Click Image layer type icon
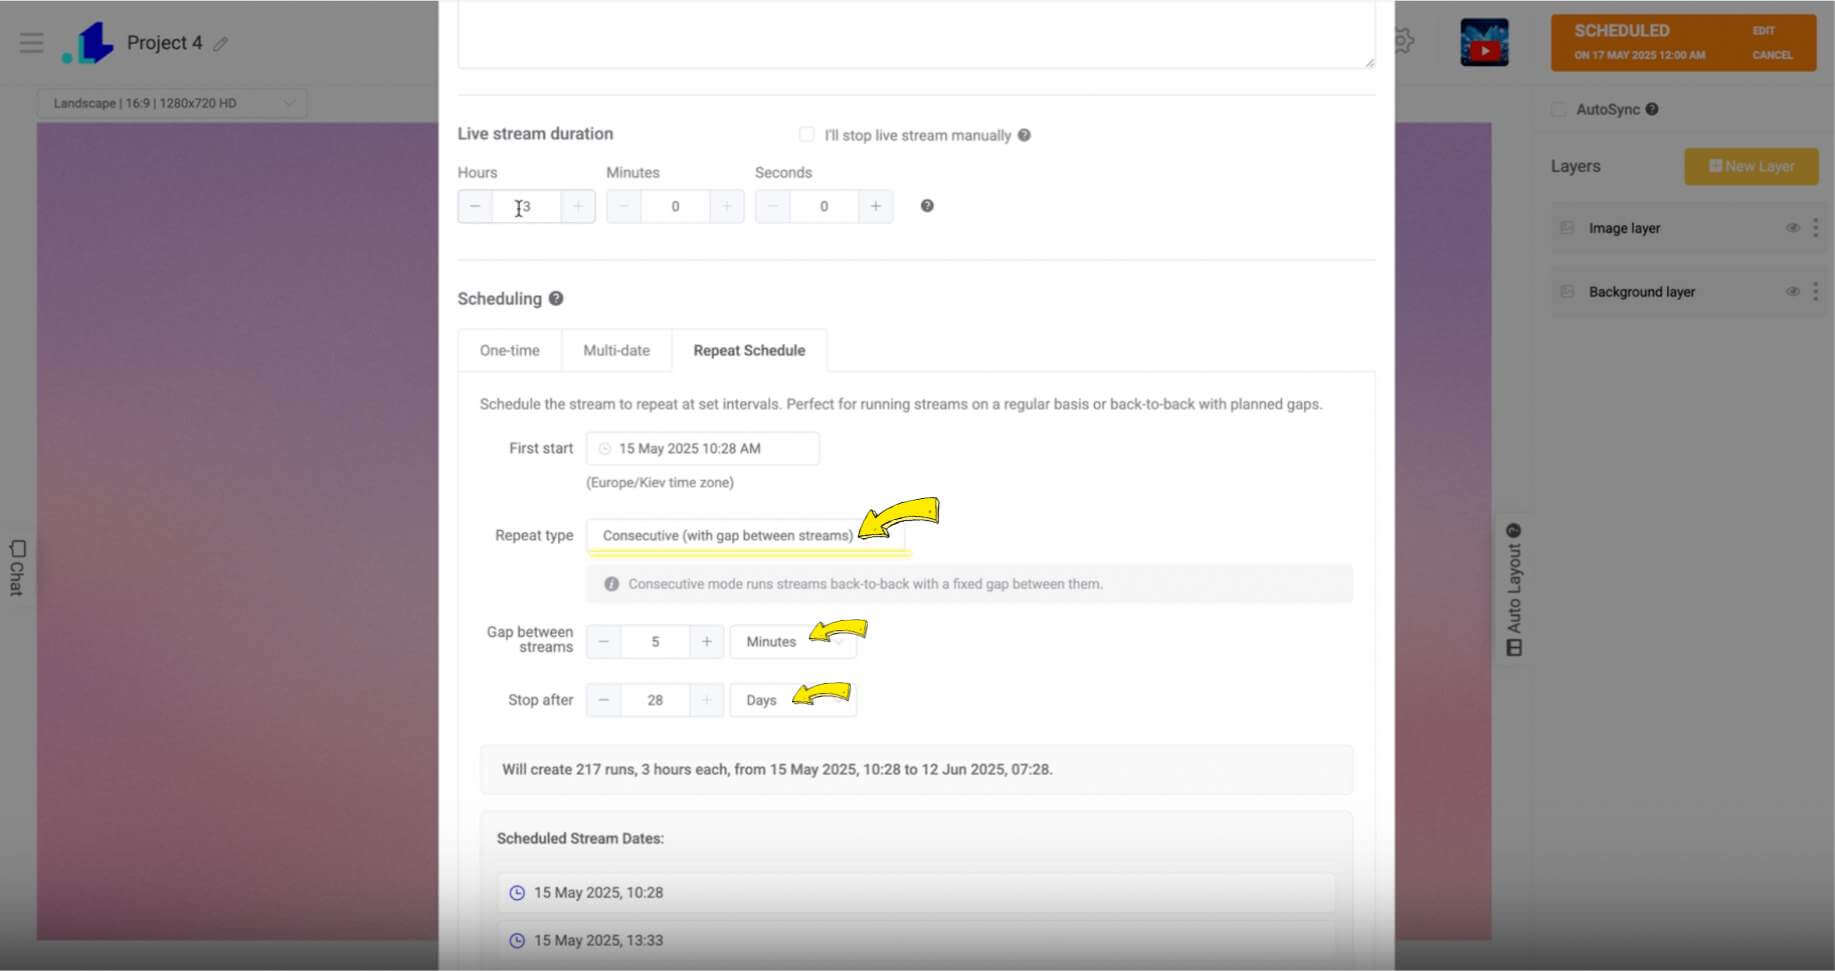Screen dimensions: 1835x971 coord(1567,228)
